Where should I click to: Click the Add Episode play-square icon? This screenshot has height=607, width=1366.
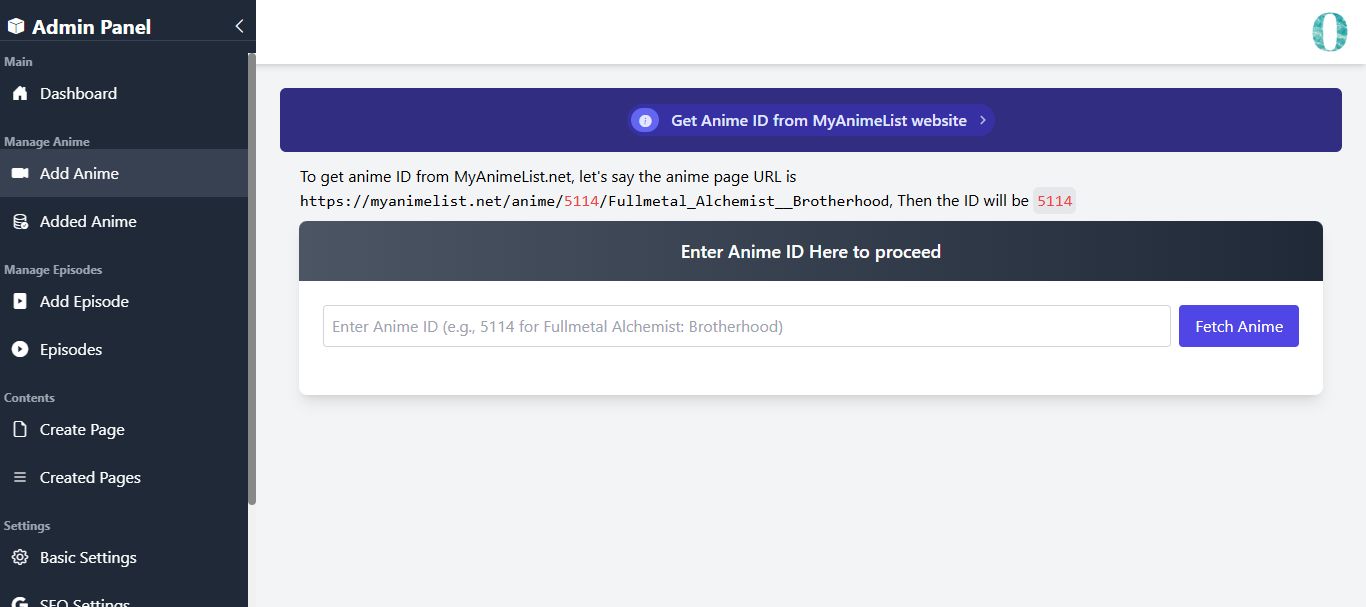click(20, 301)
